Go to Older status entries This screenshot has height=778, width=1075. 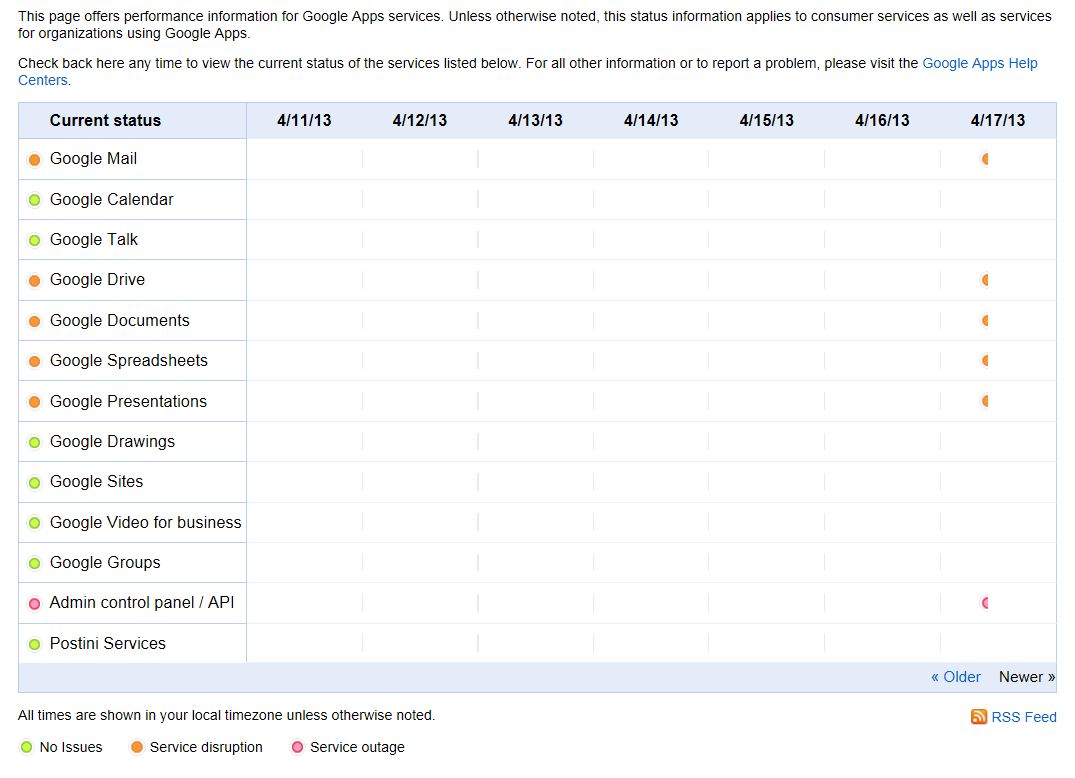(956, 677)
